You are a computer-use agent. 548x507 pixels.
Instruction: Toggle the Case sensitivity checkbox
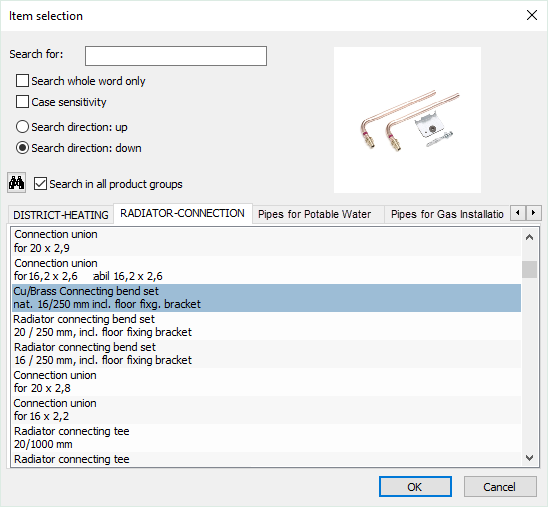tap(22, 102)
